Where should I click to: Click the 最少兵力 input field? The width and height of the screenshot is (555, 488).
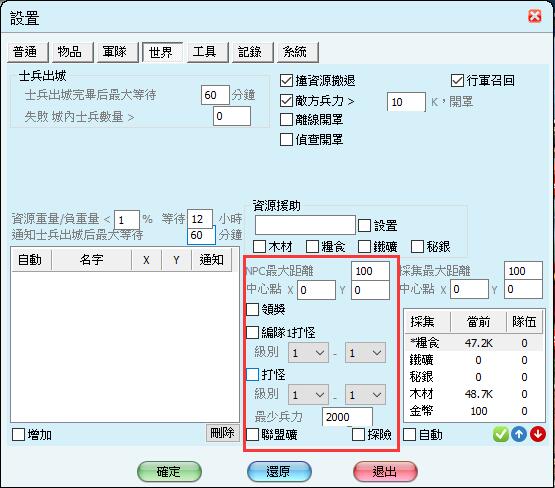click(347, 417)
